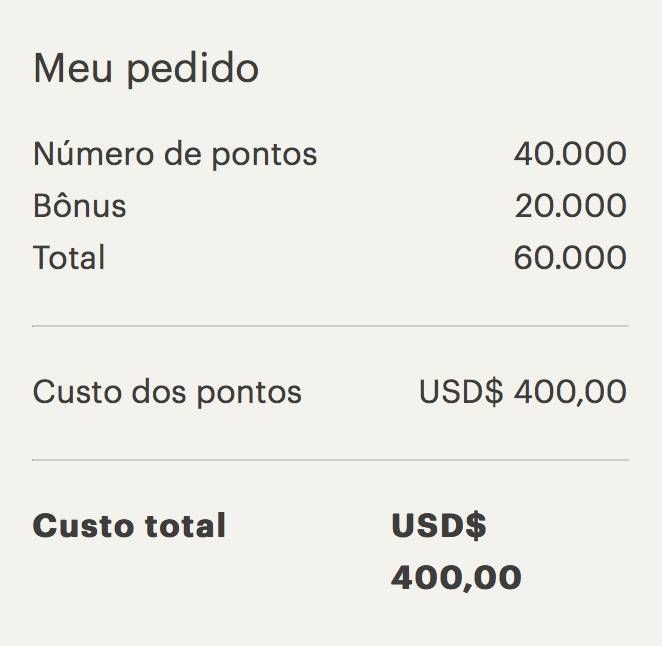Select the 'Número de pontos' label
This screenshot has width=662, height=646.
coord(175,155)
